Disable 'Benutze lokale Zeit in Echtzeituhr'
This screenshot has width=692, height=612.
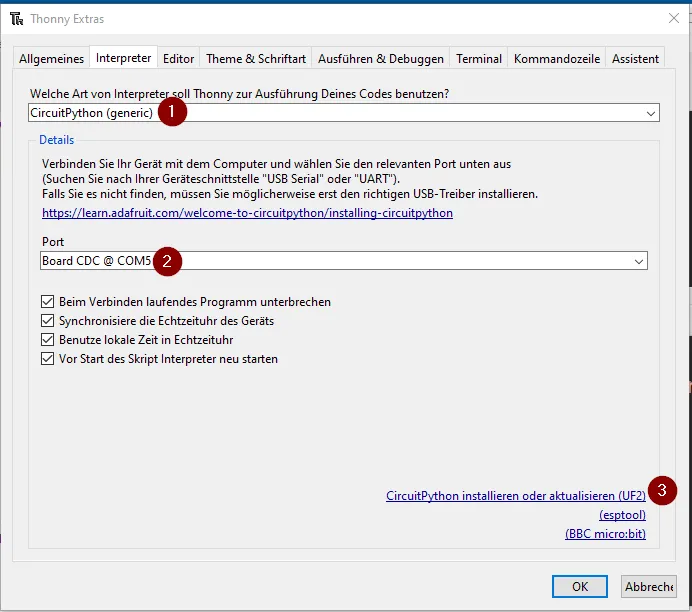coord(48,340)
